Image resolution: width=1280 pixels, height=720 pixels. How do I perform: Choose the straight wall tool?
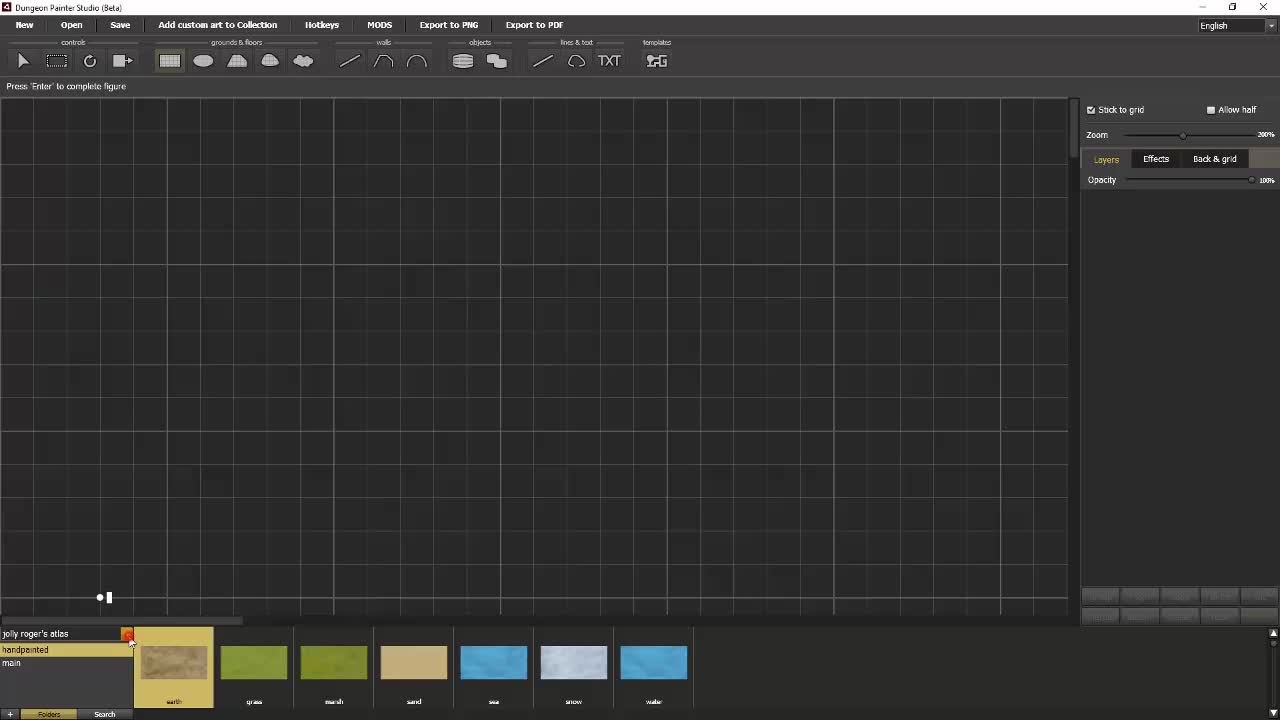point(349,61)
